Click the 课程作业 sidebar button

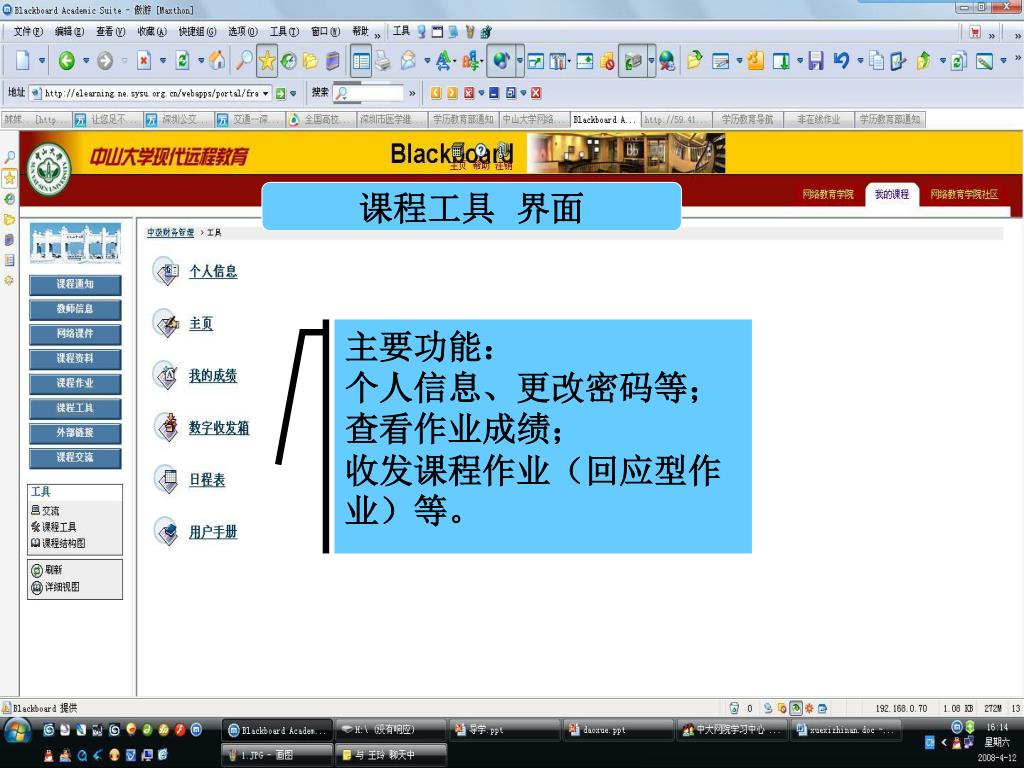click(75, 383)
